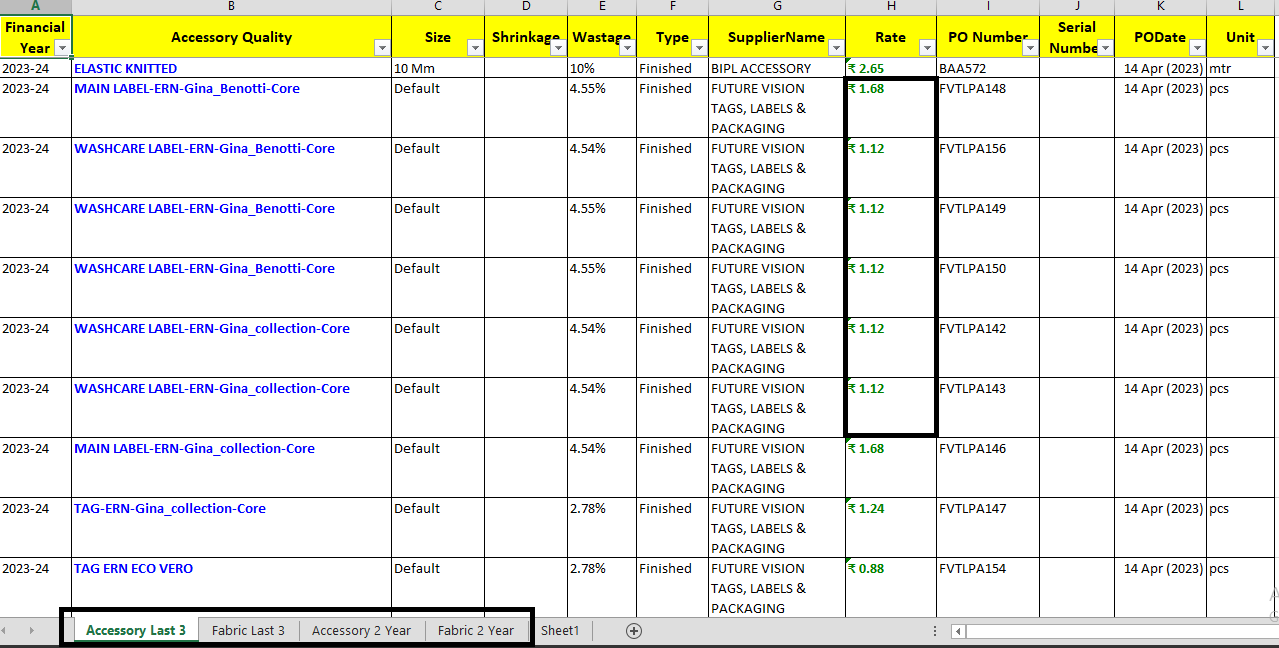Open MAIN LABEL-ERN-Gina_Benotti-Core link
This screenshot has width=1279, height=648.
coord(187,88)
